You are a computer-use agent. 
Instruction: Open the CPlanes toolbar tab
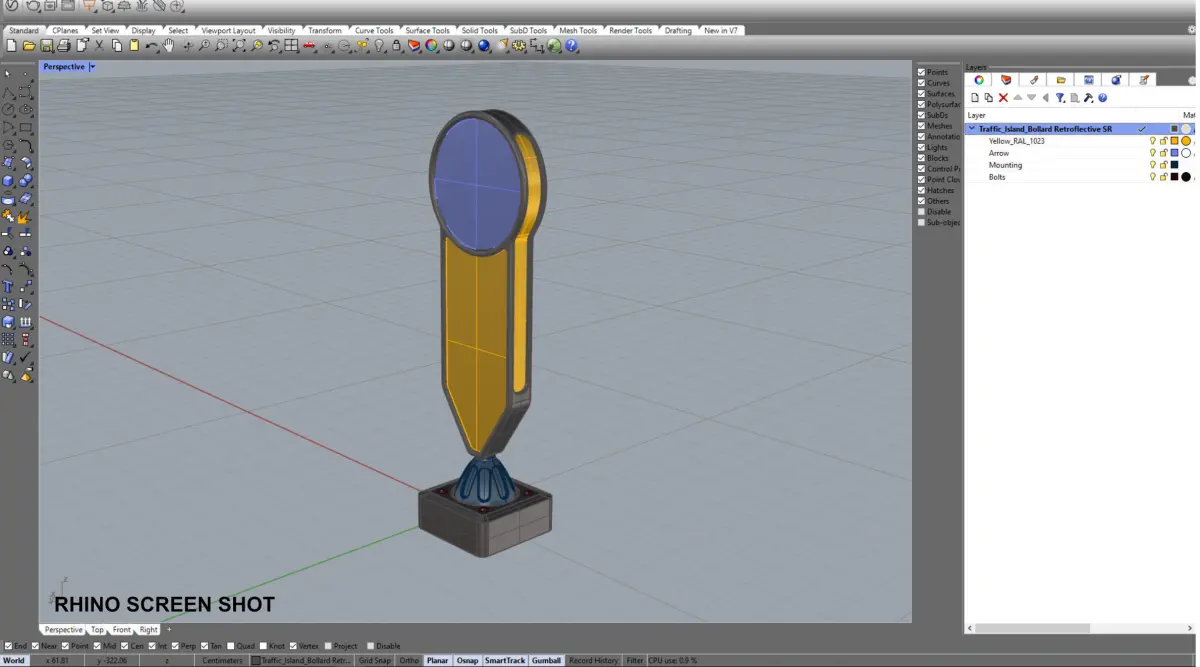click(65, 31)
